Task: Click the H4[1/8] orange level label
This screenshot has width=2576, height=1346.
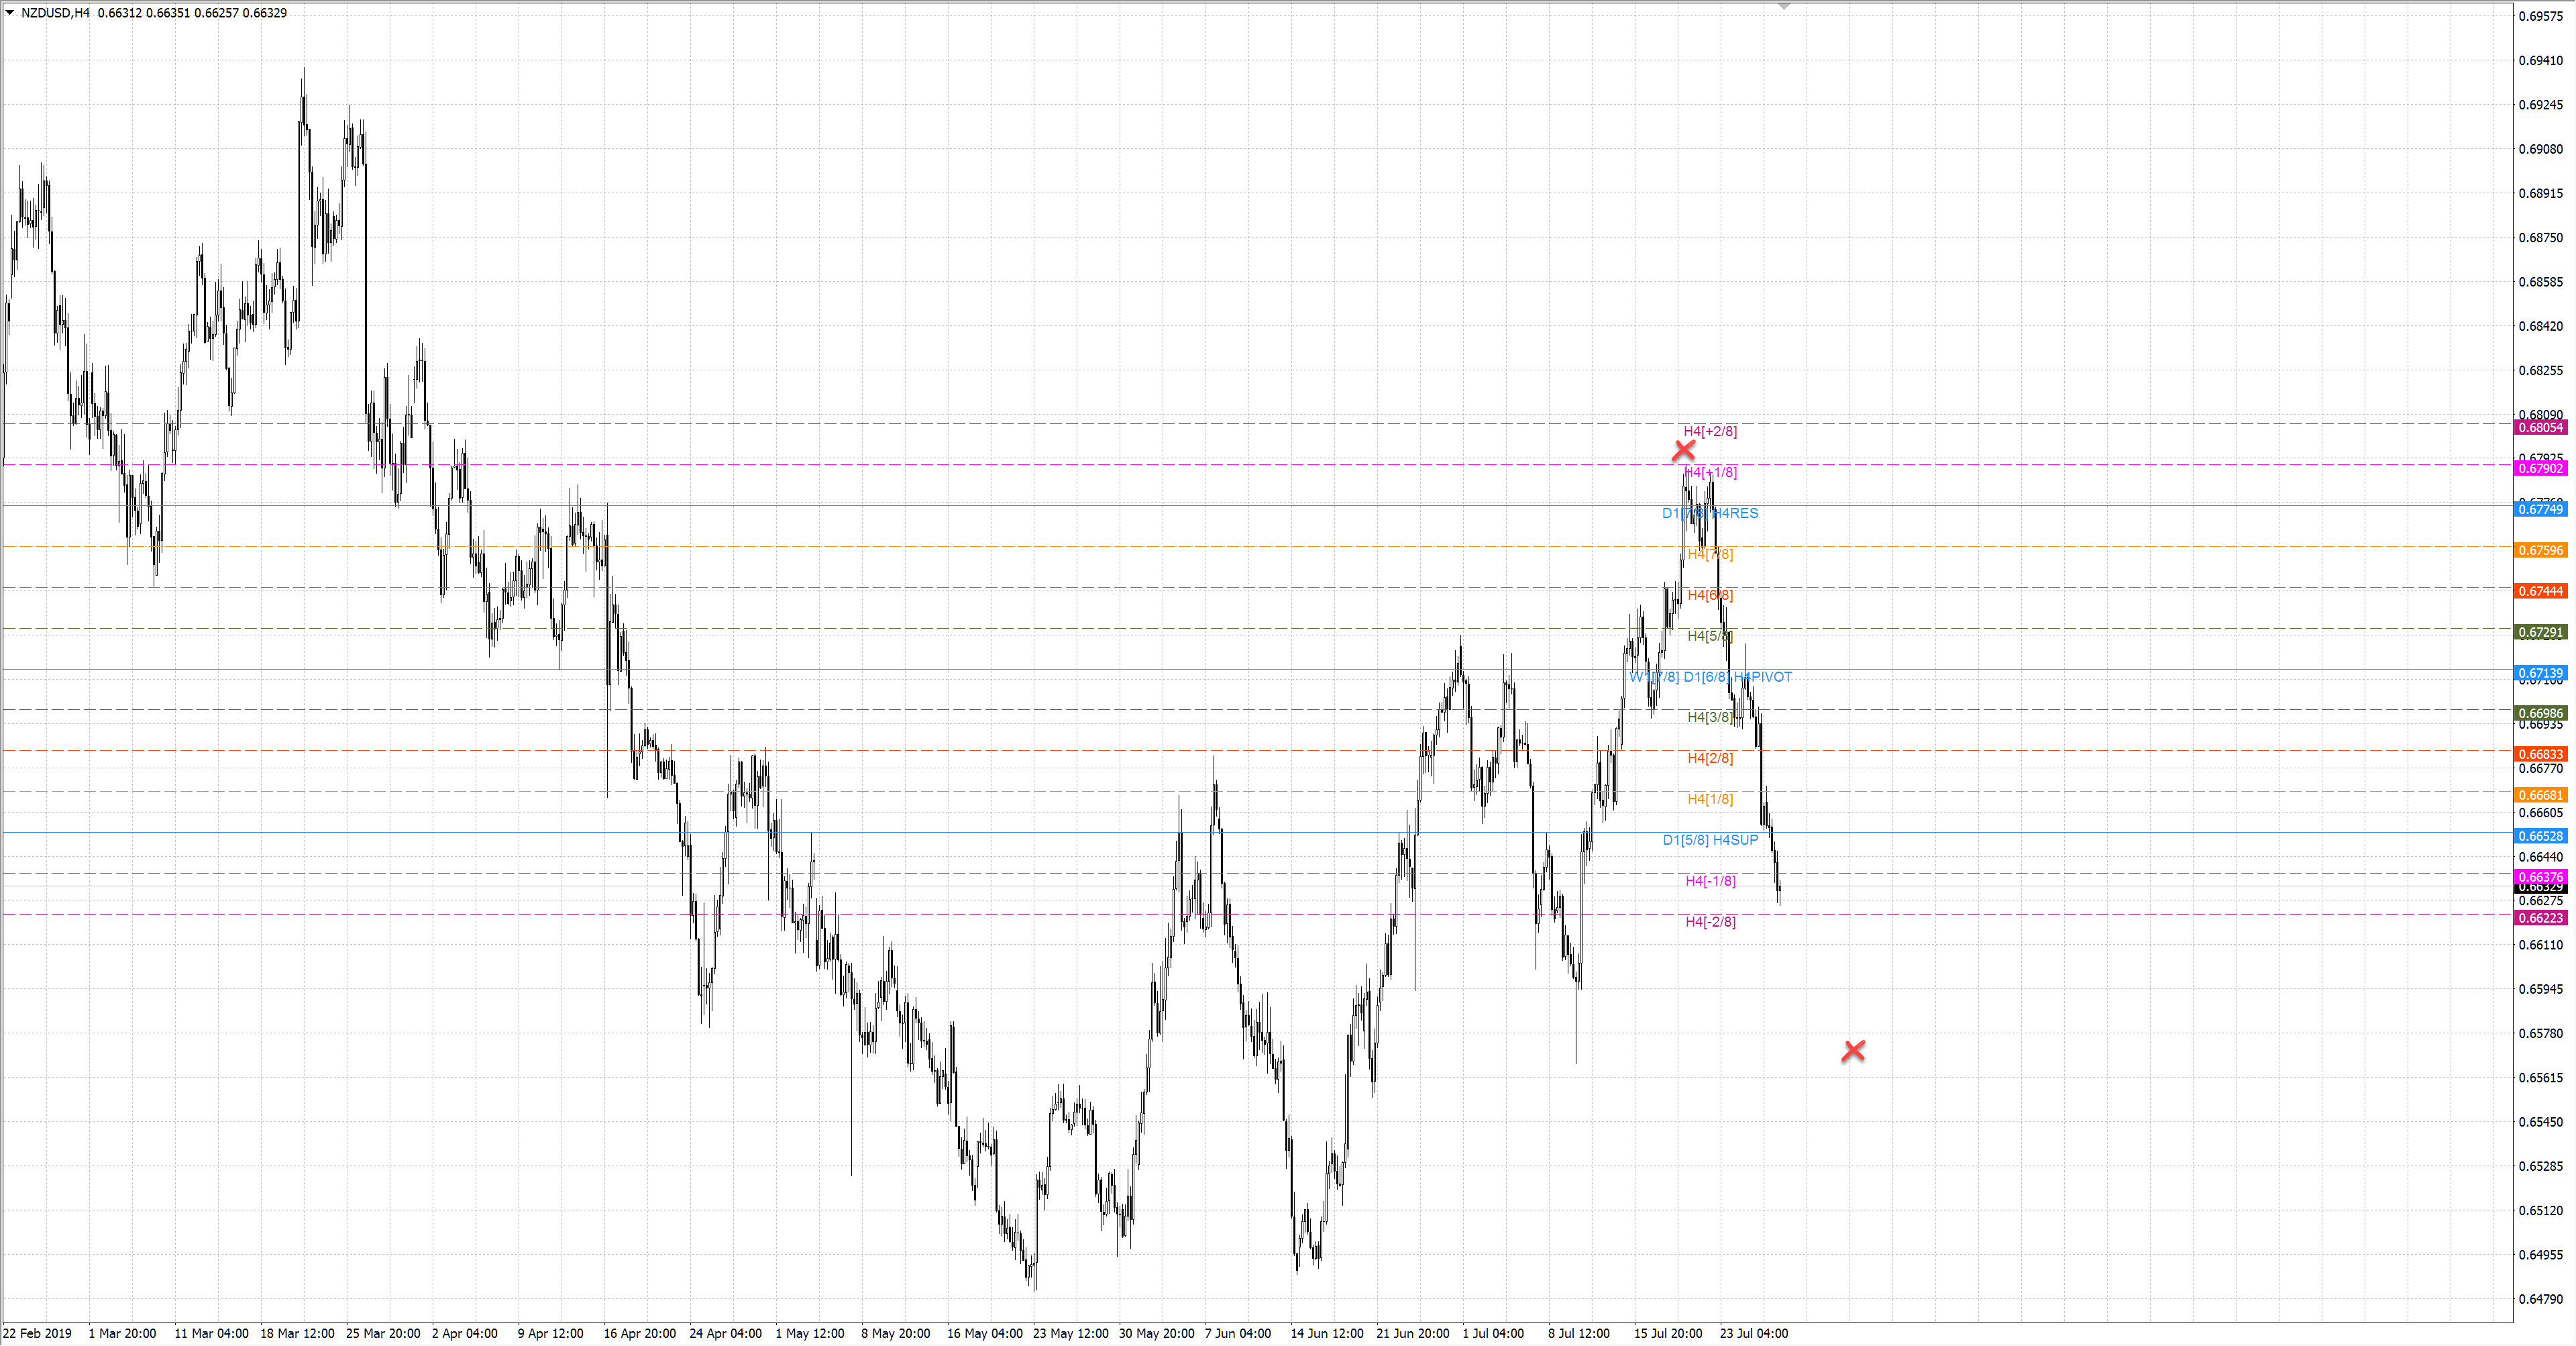Action: coord(1710,799)
